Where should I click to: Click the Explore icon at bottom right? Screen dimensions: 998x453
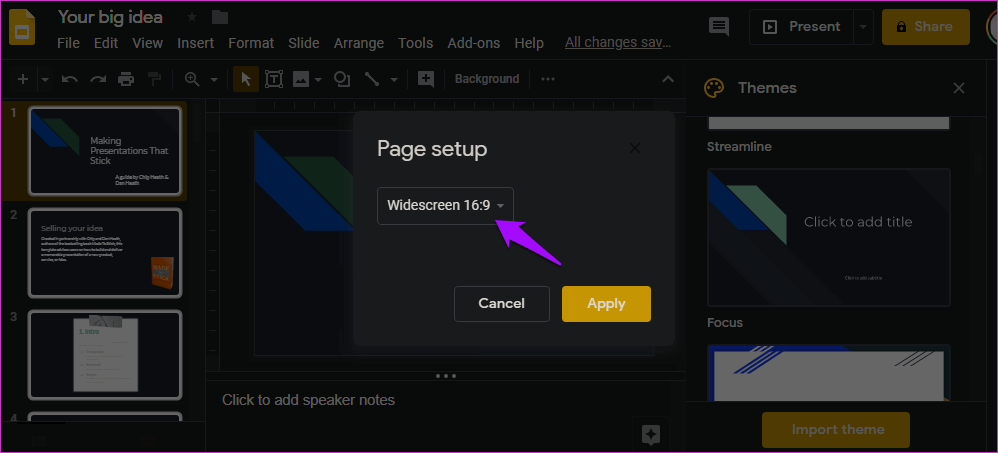[x=651, y=435]
